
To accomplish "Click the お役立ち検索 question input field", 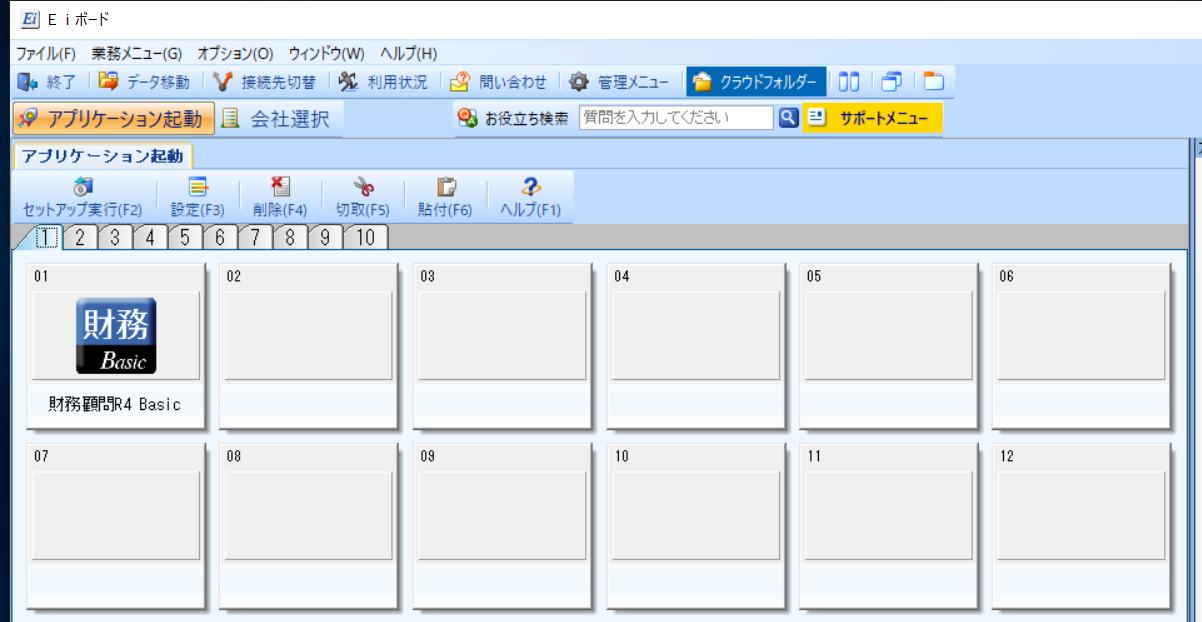I will tap(675, 118).
